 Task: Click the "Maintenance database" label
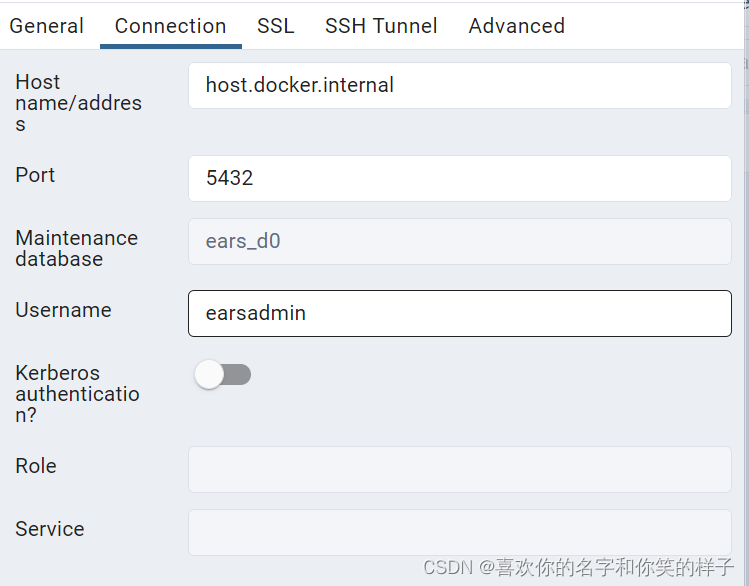click(76, 248)
